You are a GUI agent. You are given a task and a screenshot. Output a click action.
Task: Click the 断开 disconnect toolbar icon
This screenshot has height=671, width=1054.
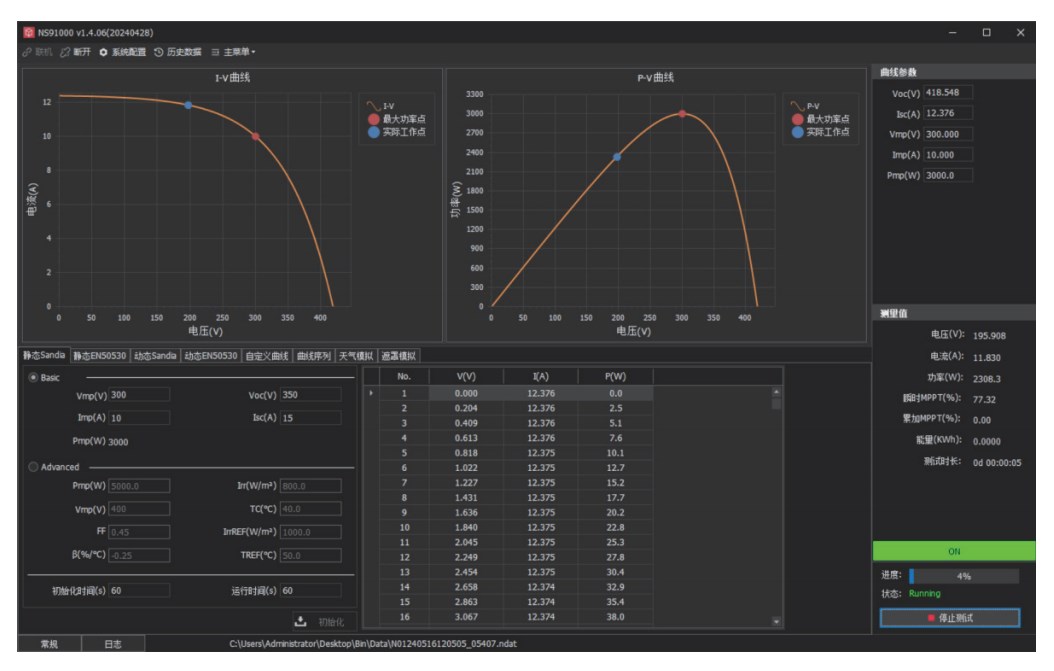tap(62, 52)
